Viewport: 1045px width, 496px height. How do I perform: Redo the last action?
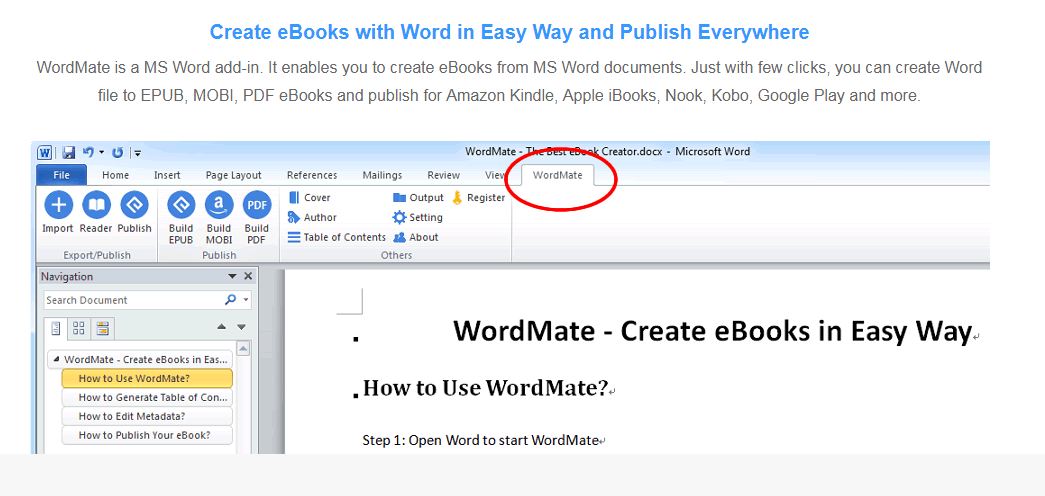click(117, 153)
